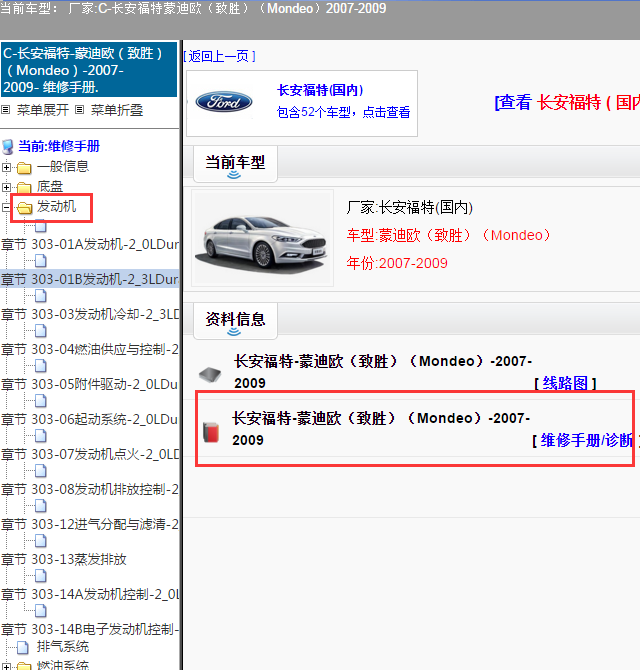This screenshot has height=670, width=640.
Task: Click the 当前:维修手册 root label
Action: [59, 147]
